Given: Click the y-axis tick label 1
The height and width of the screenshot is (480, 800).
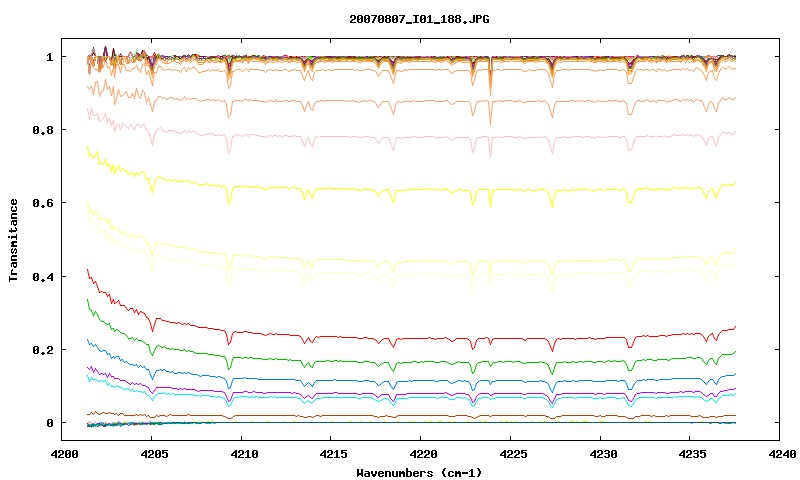Looking at the screenshot, I should point(49,57).
